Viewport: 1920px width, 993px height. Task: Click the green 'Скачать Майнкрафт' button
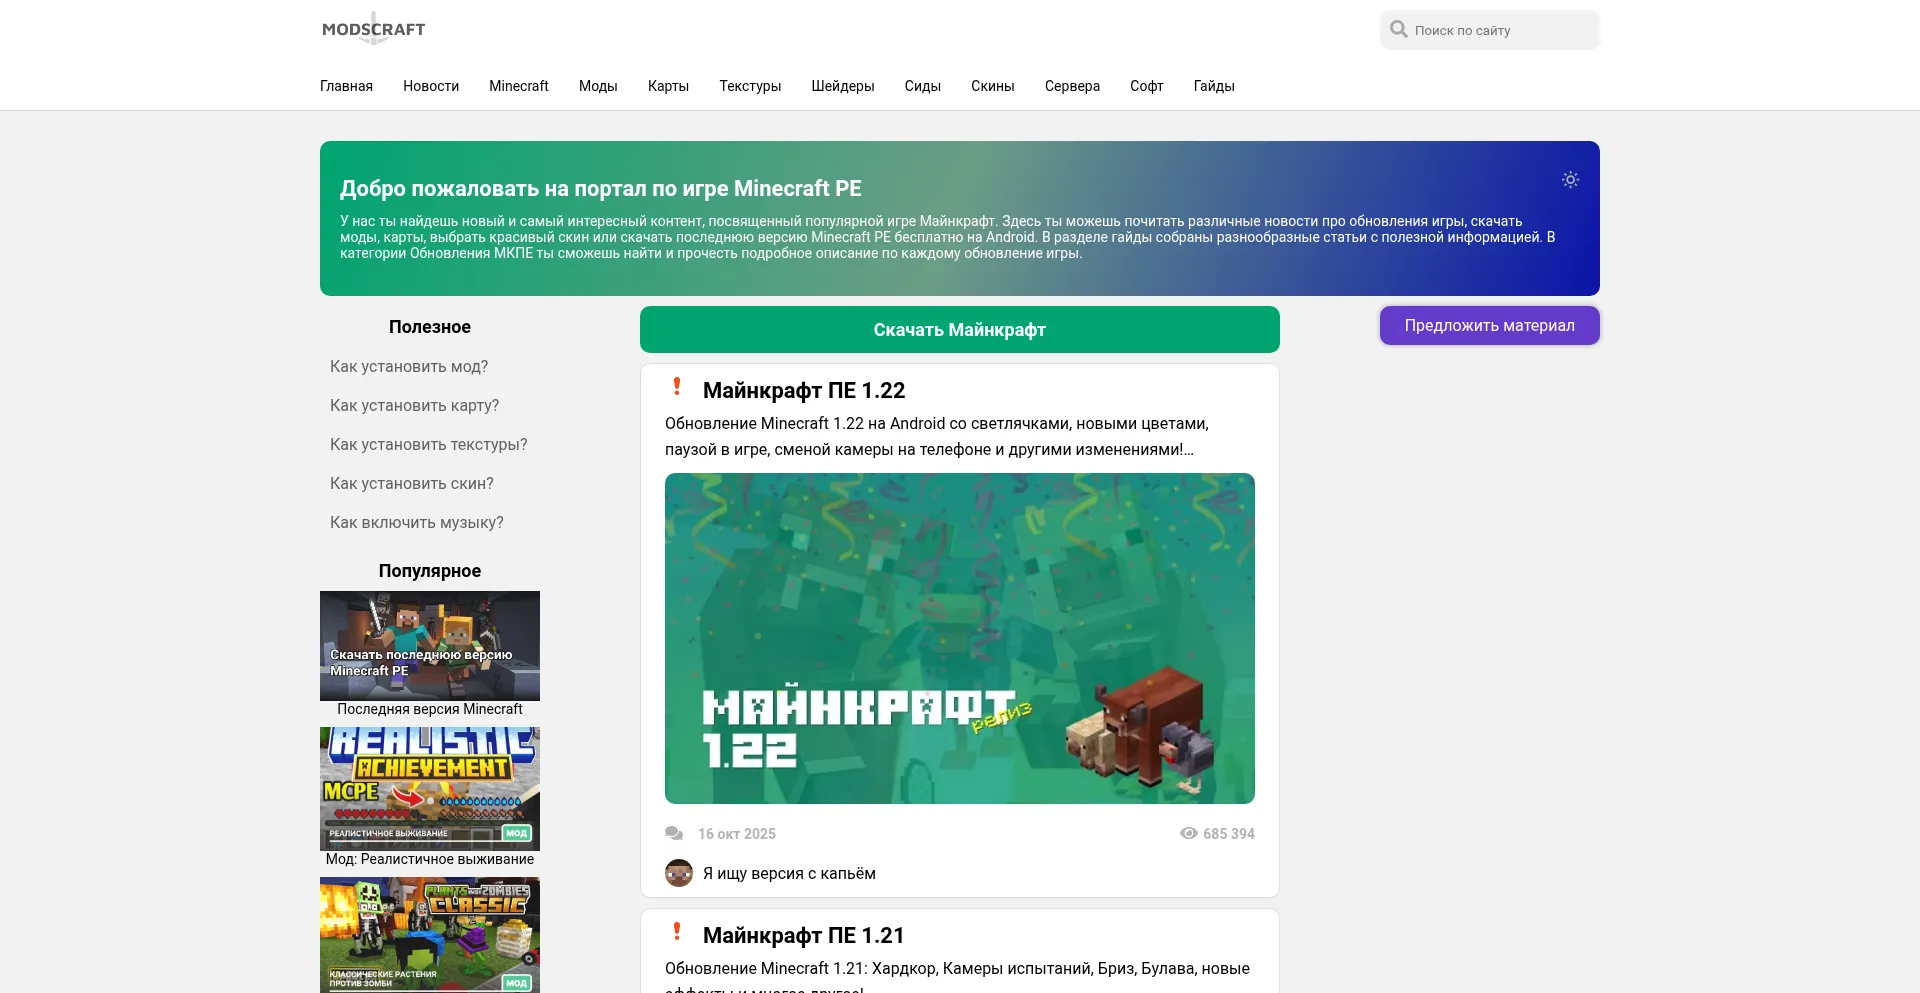960,330
